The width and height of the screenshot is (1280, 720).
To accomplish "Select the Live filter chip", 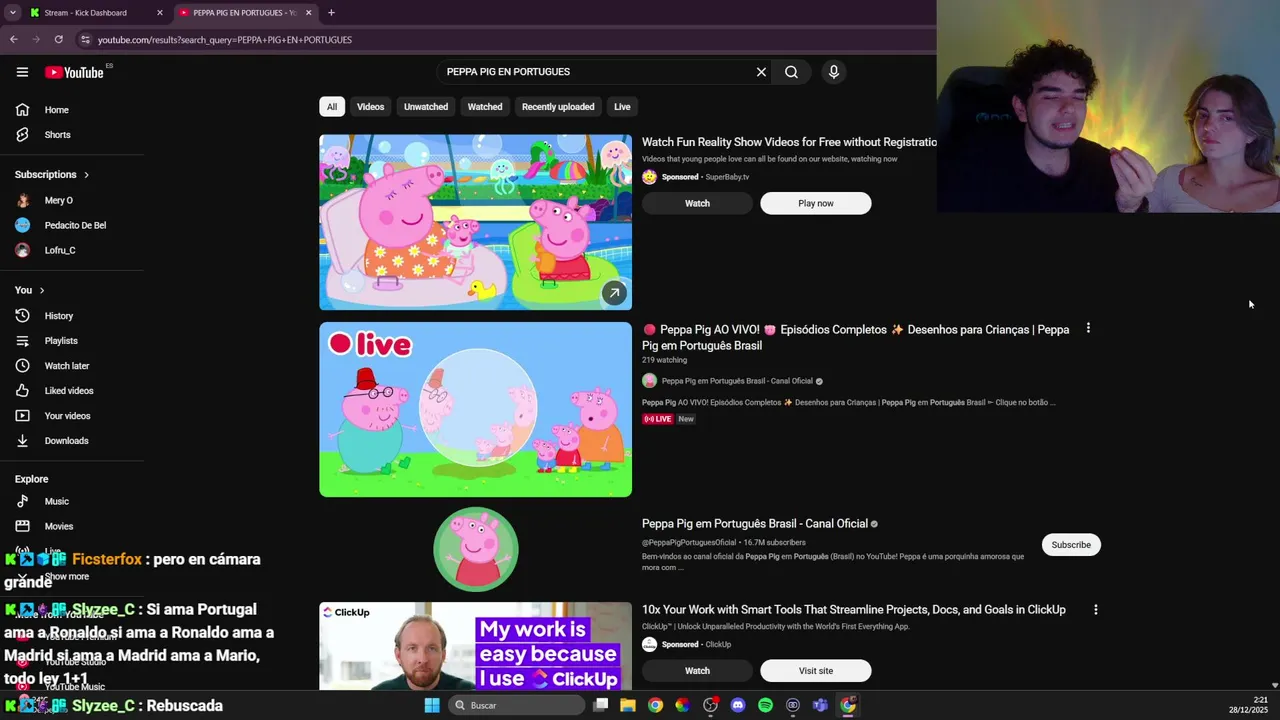I will pyautogui.click(x=622, y=107).
